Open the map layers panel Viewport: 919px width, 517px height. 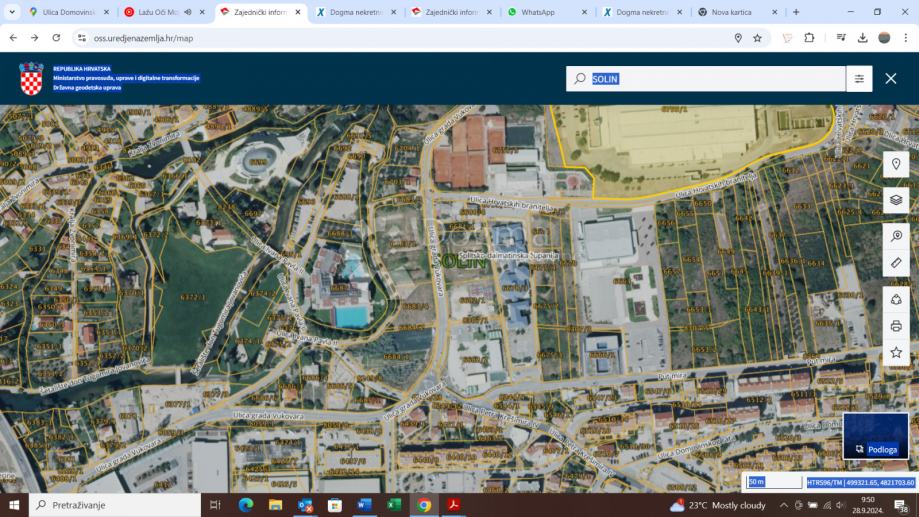tap(896, 200)
